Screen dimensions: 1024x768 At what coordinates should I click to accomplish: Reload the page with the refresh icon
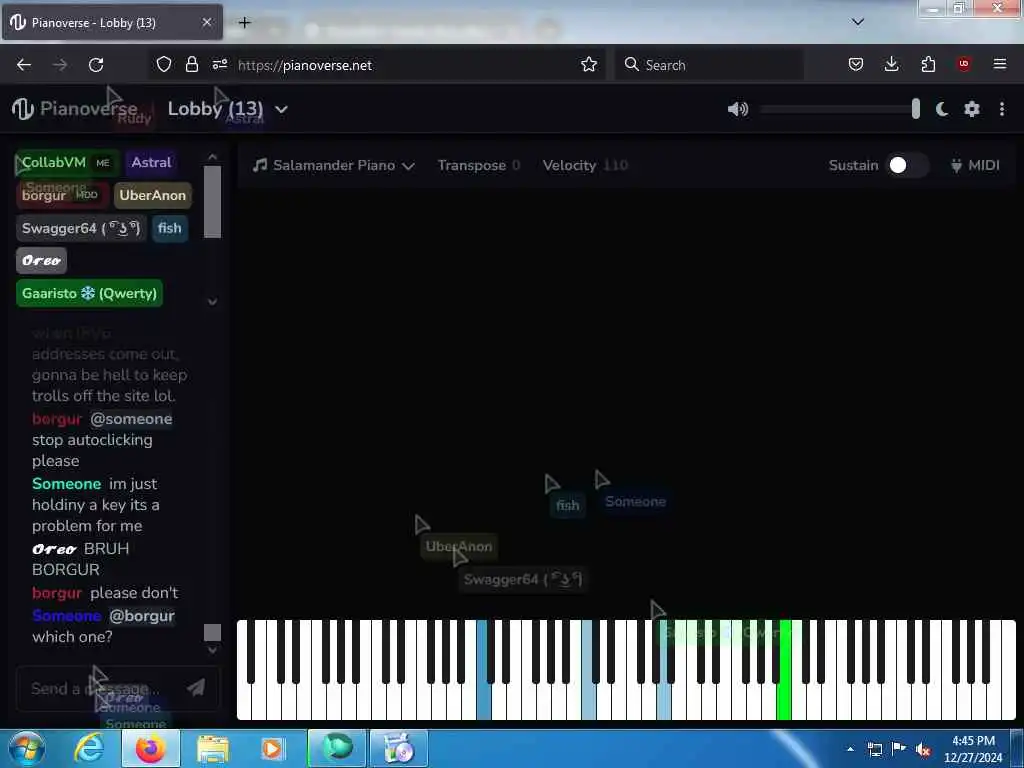[x=96, y=65]
